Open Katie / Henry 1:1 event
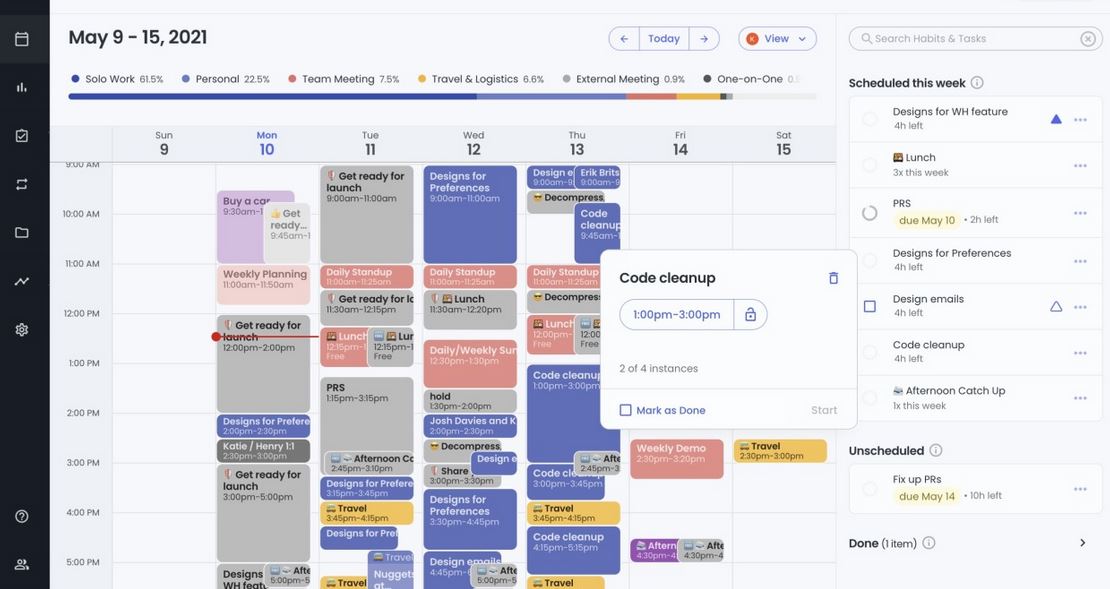The image size is (1110, 589). [263, 451]
